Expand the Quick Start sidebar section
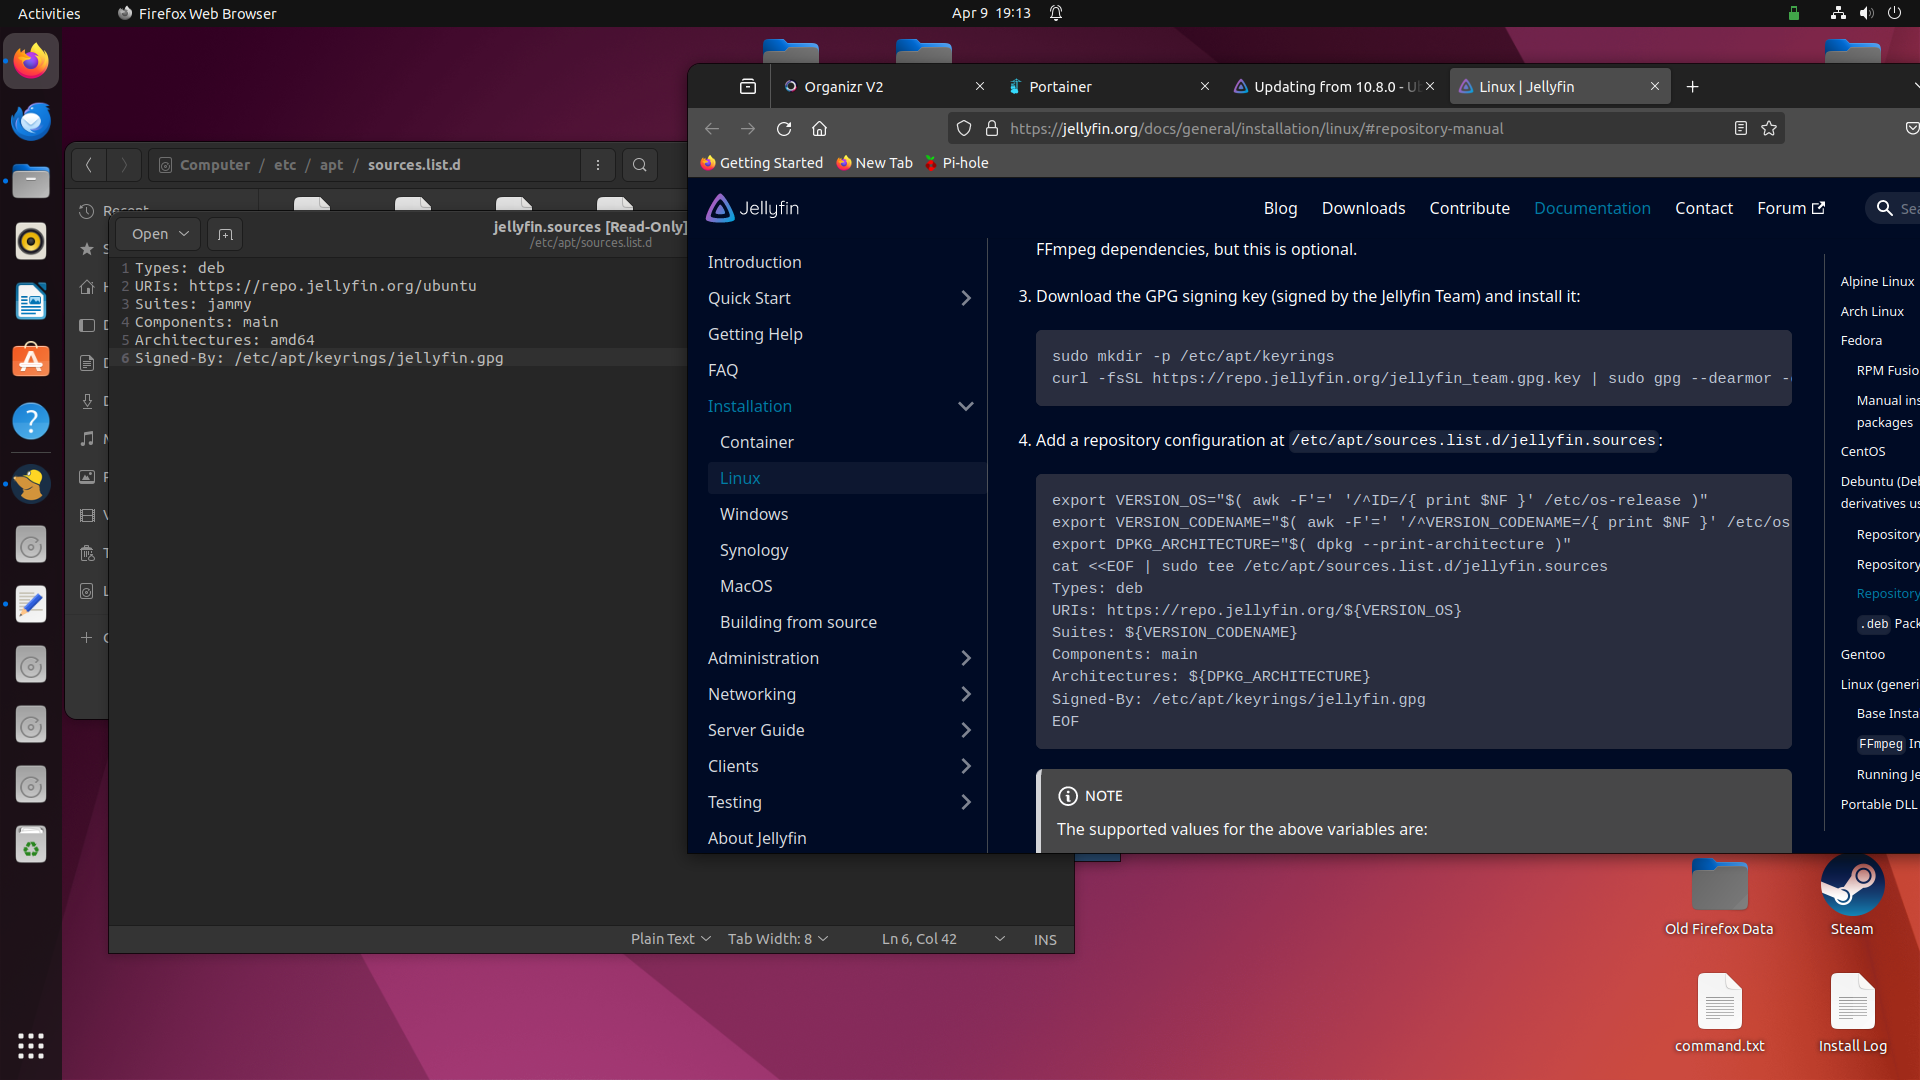Screen dimensions: 1920x1080 [965, 298]
